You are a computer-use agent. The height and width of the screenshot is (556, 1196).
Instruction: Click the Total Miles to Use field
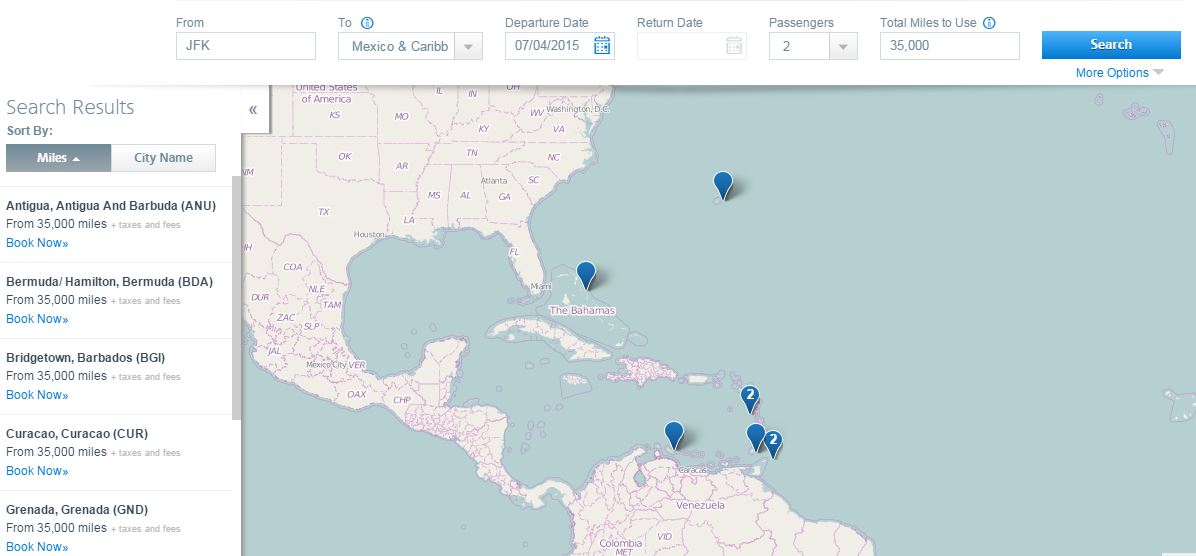949,46
